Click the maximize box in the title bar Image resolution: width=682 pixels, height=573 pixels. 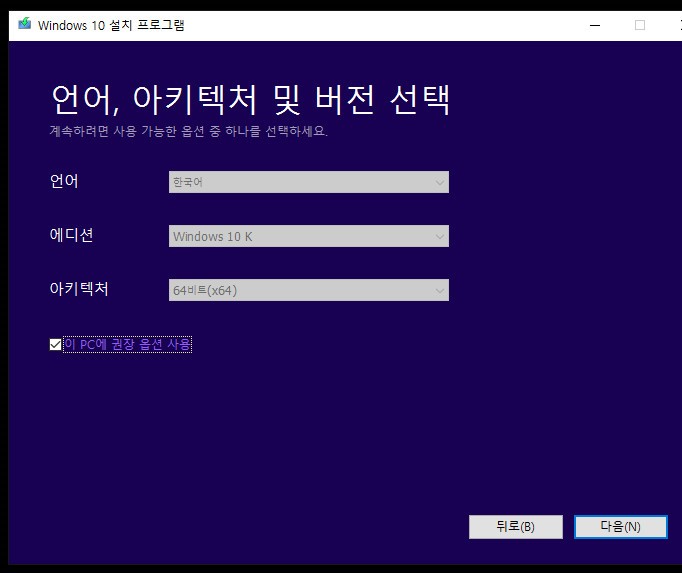pos(640,25)
